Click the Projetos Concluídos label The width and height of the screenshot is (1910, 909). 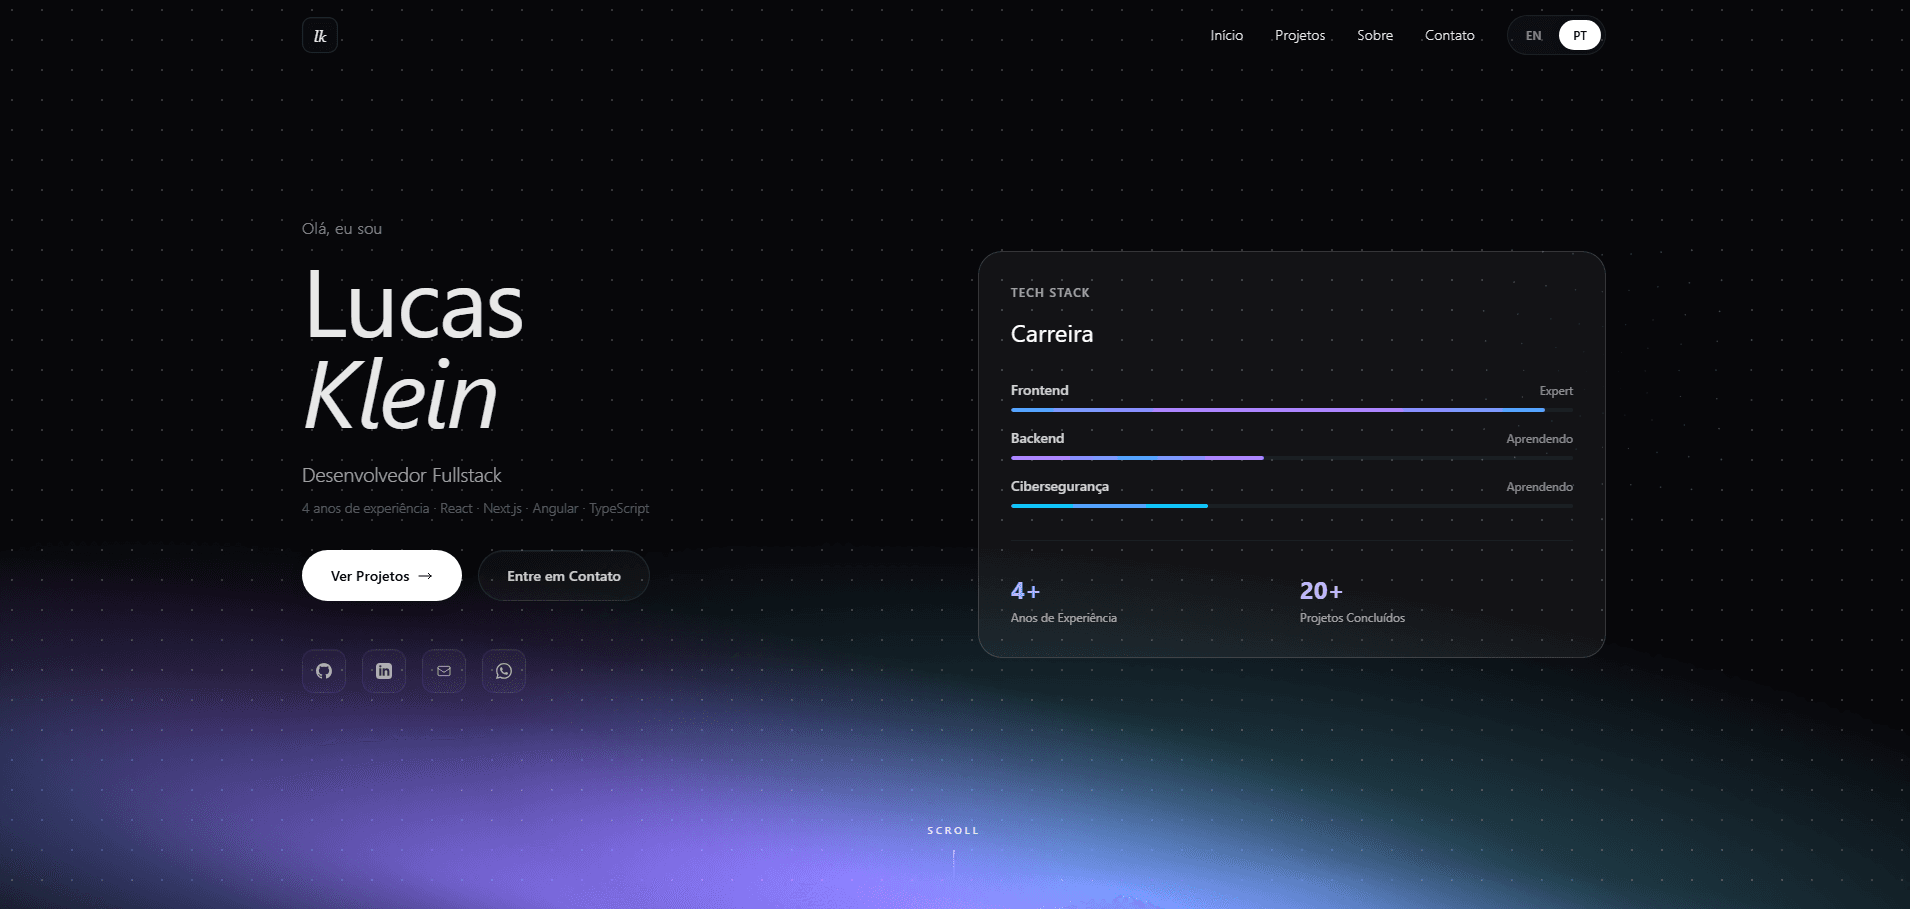point(1352,618)
